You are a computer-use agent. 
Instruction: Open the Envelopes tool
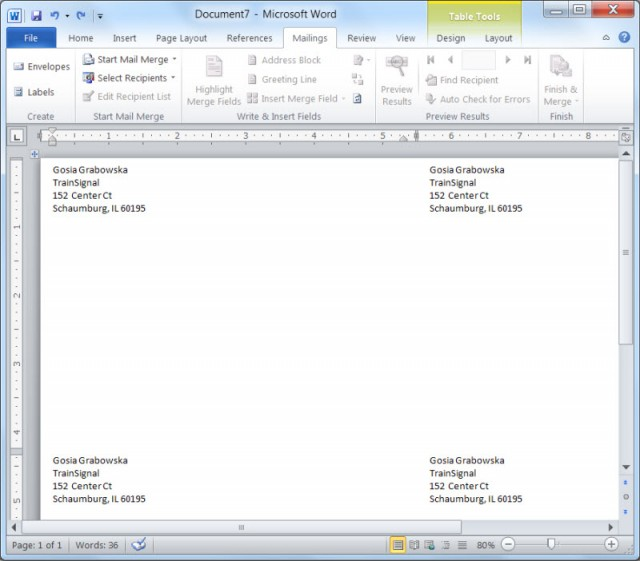click(41, 67)
